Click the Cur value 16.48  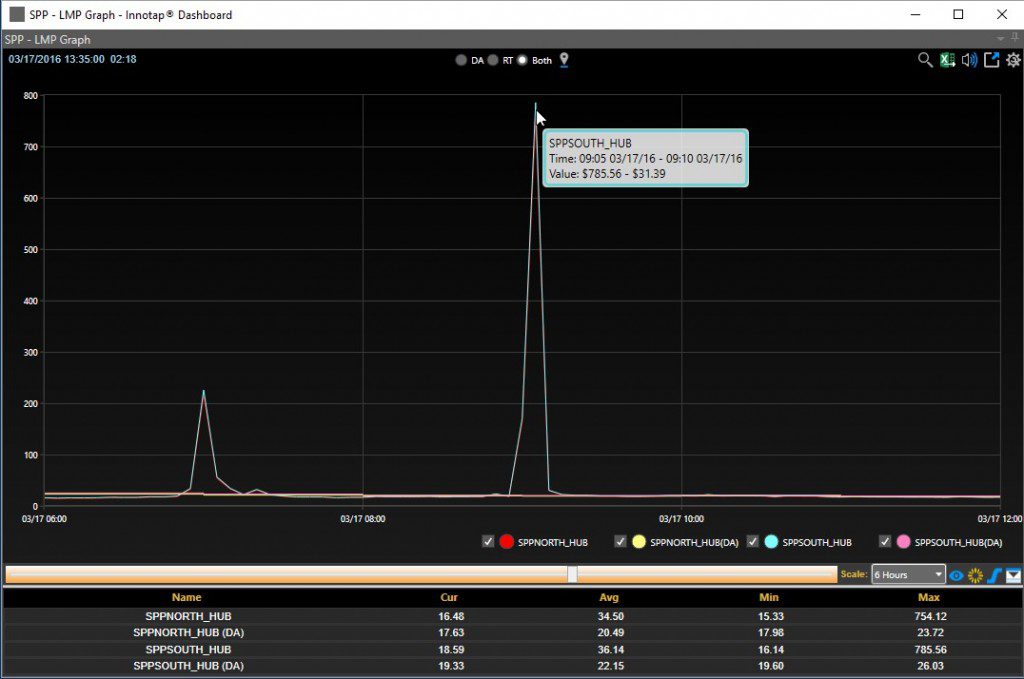pyautogui.click(x=451, y=616)
